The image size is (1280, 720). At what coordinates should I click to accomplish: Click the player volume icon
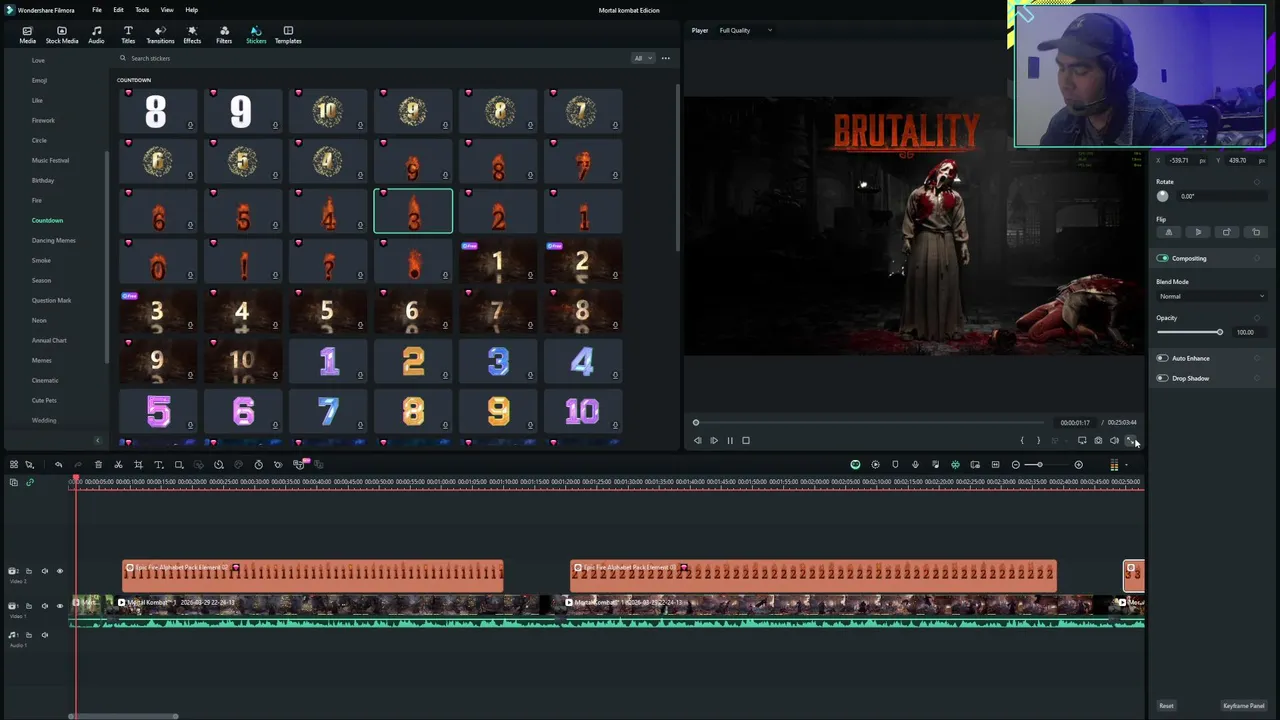pos(1114,440)
